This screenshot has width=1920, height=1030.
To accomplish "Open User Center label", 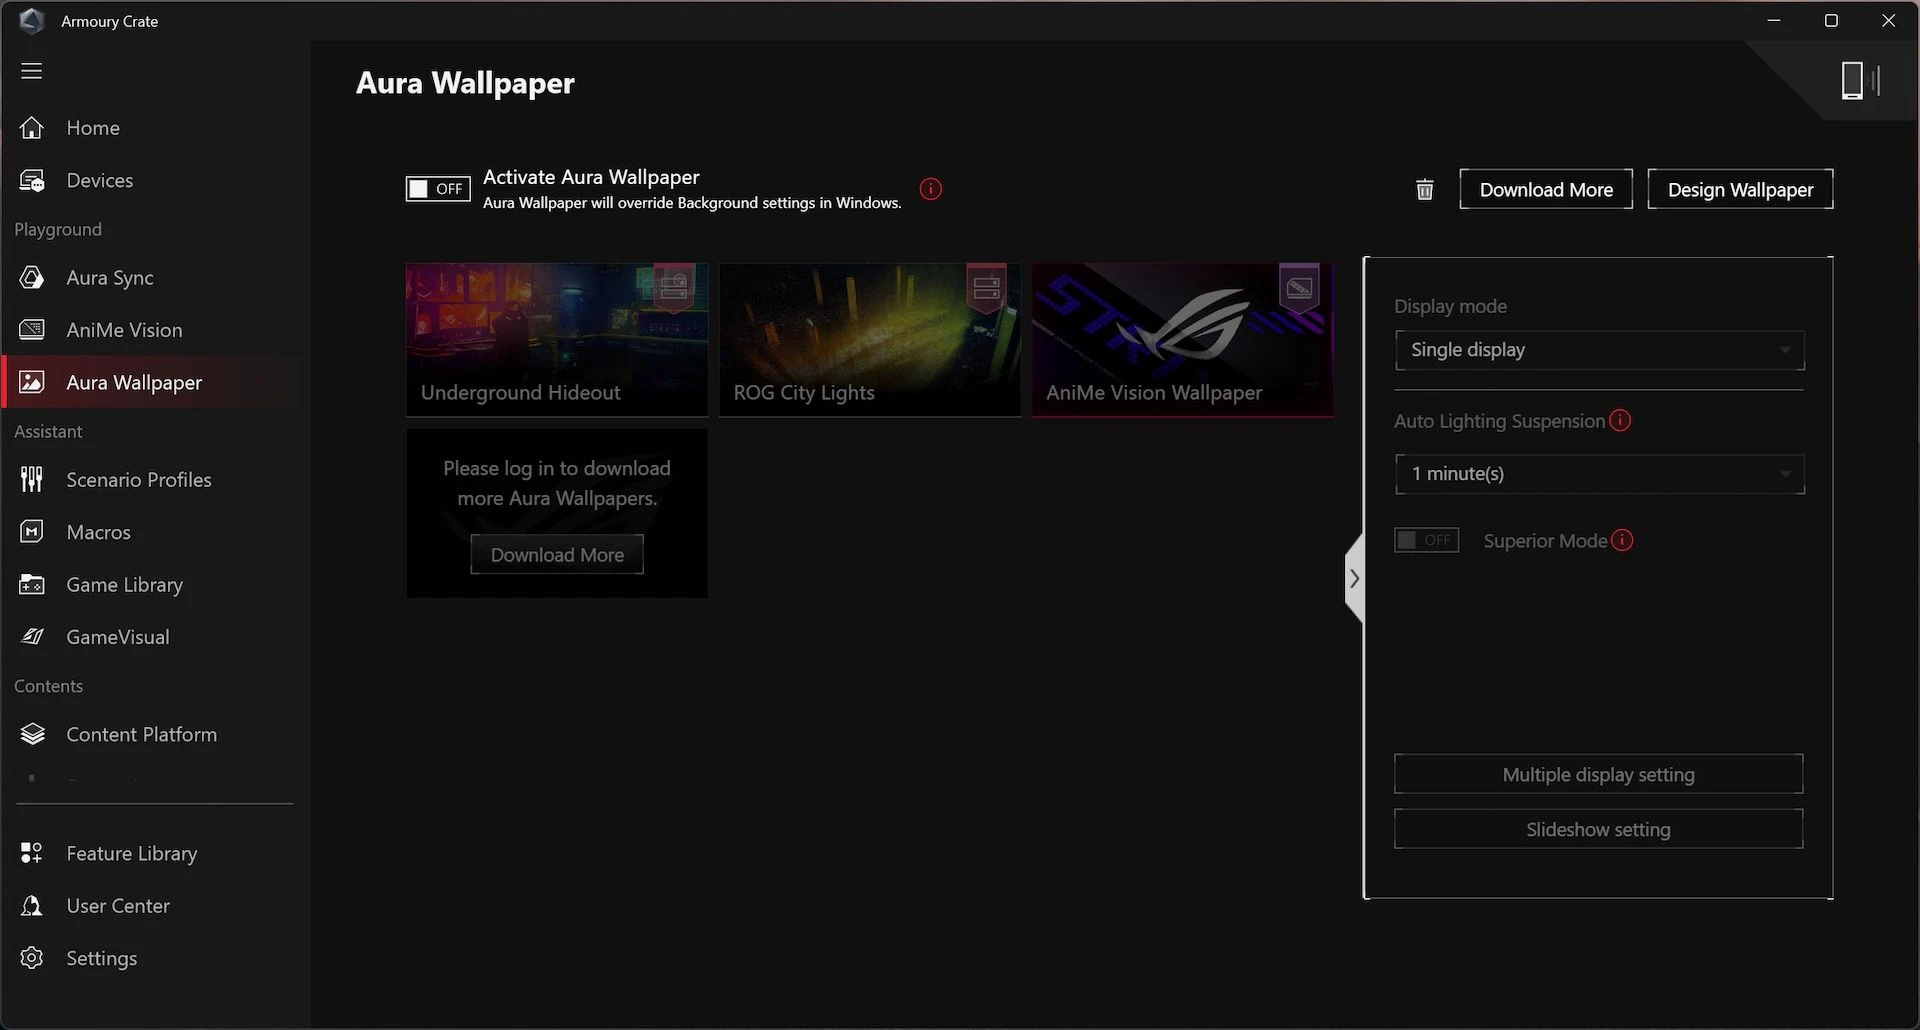I will [x=118, y=906].
